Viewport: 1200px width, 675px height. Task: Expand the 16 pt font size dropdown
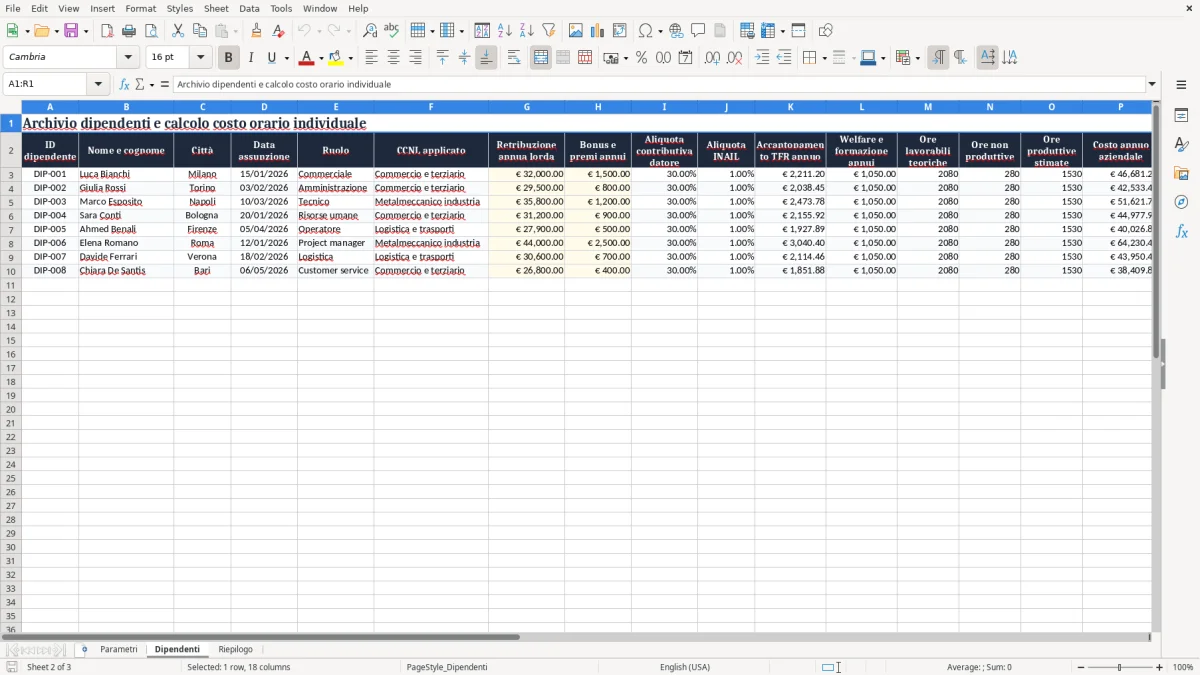pyautogui.click(x=200, y=58)
